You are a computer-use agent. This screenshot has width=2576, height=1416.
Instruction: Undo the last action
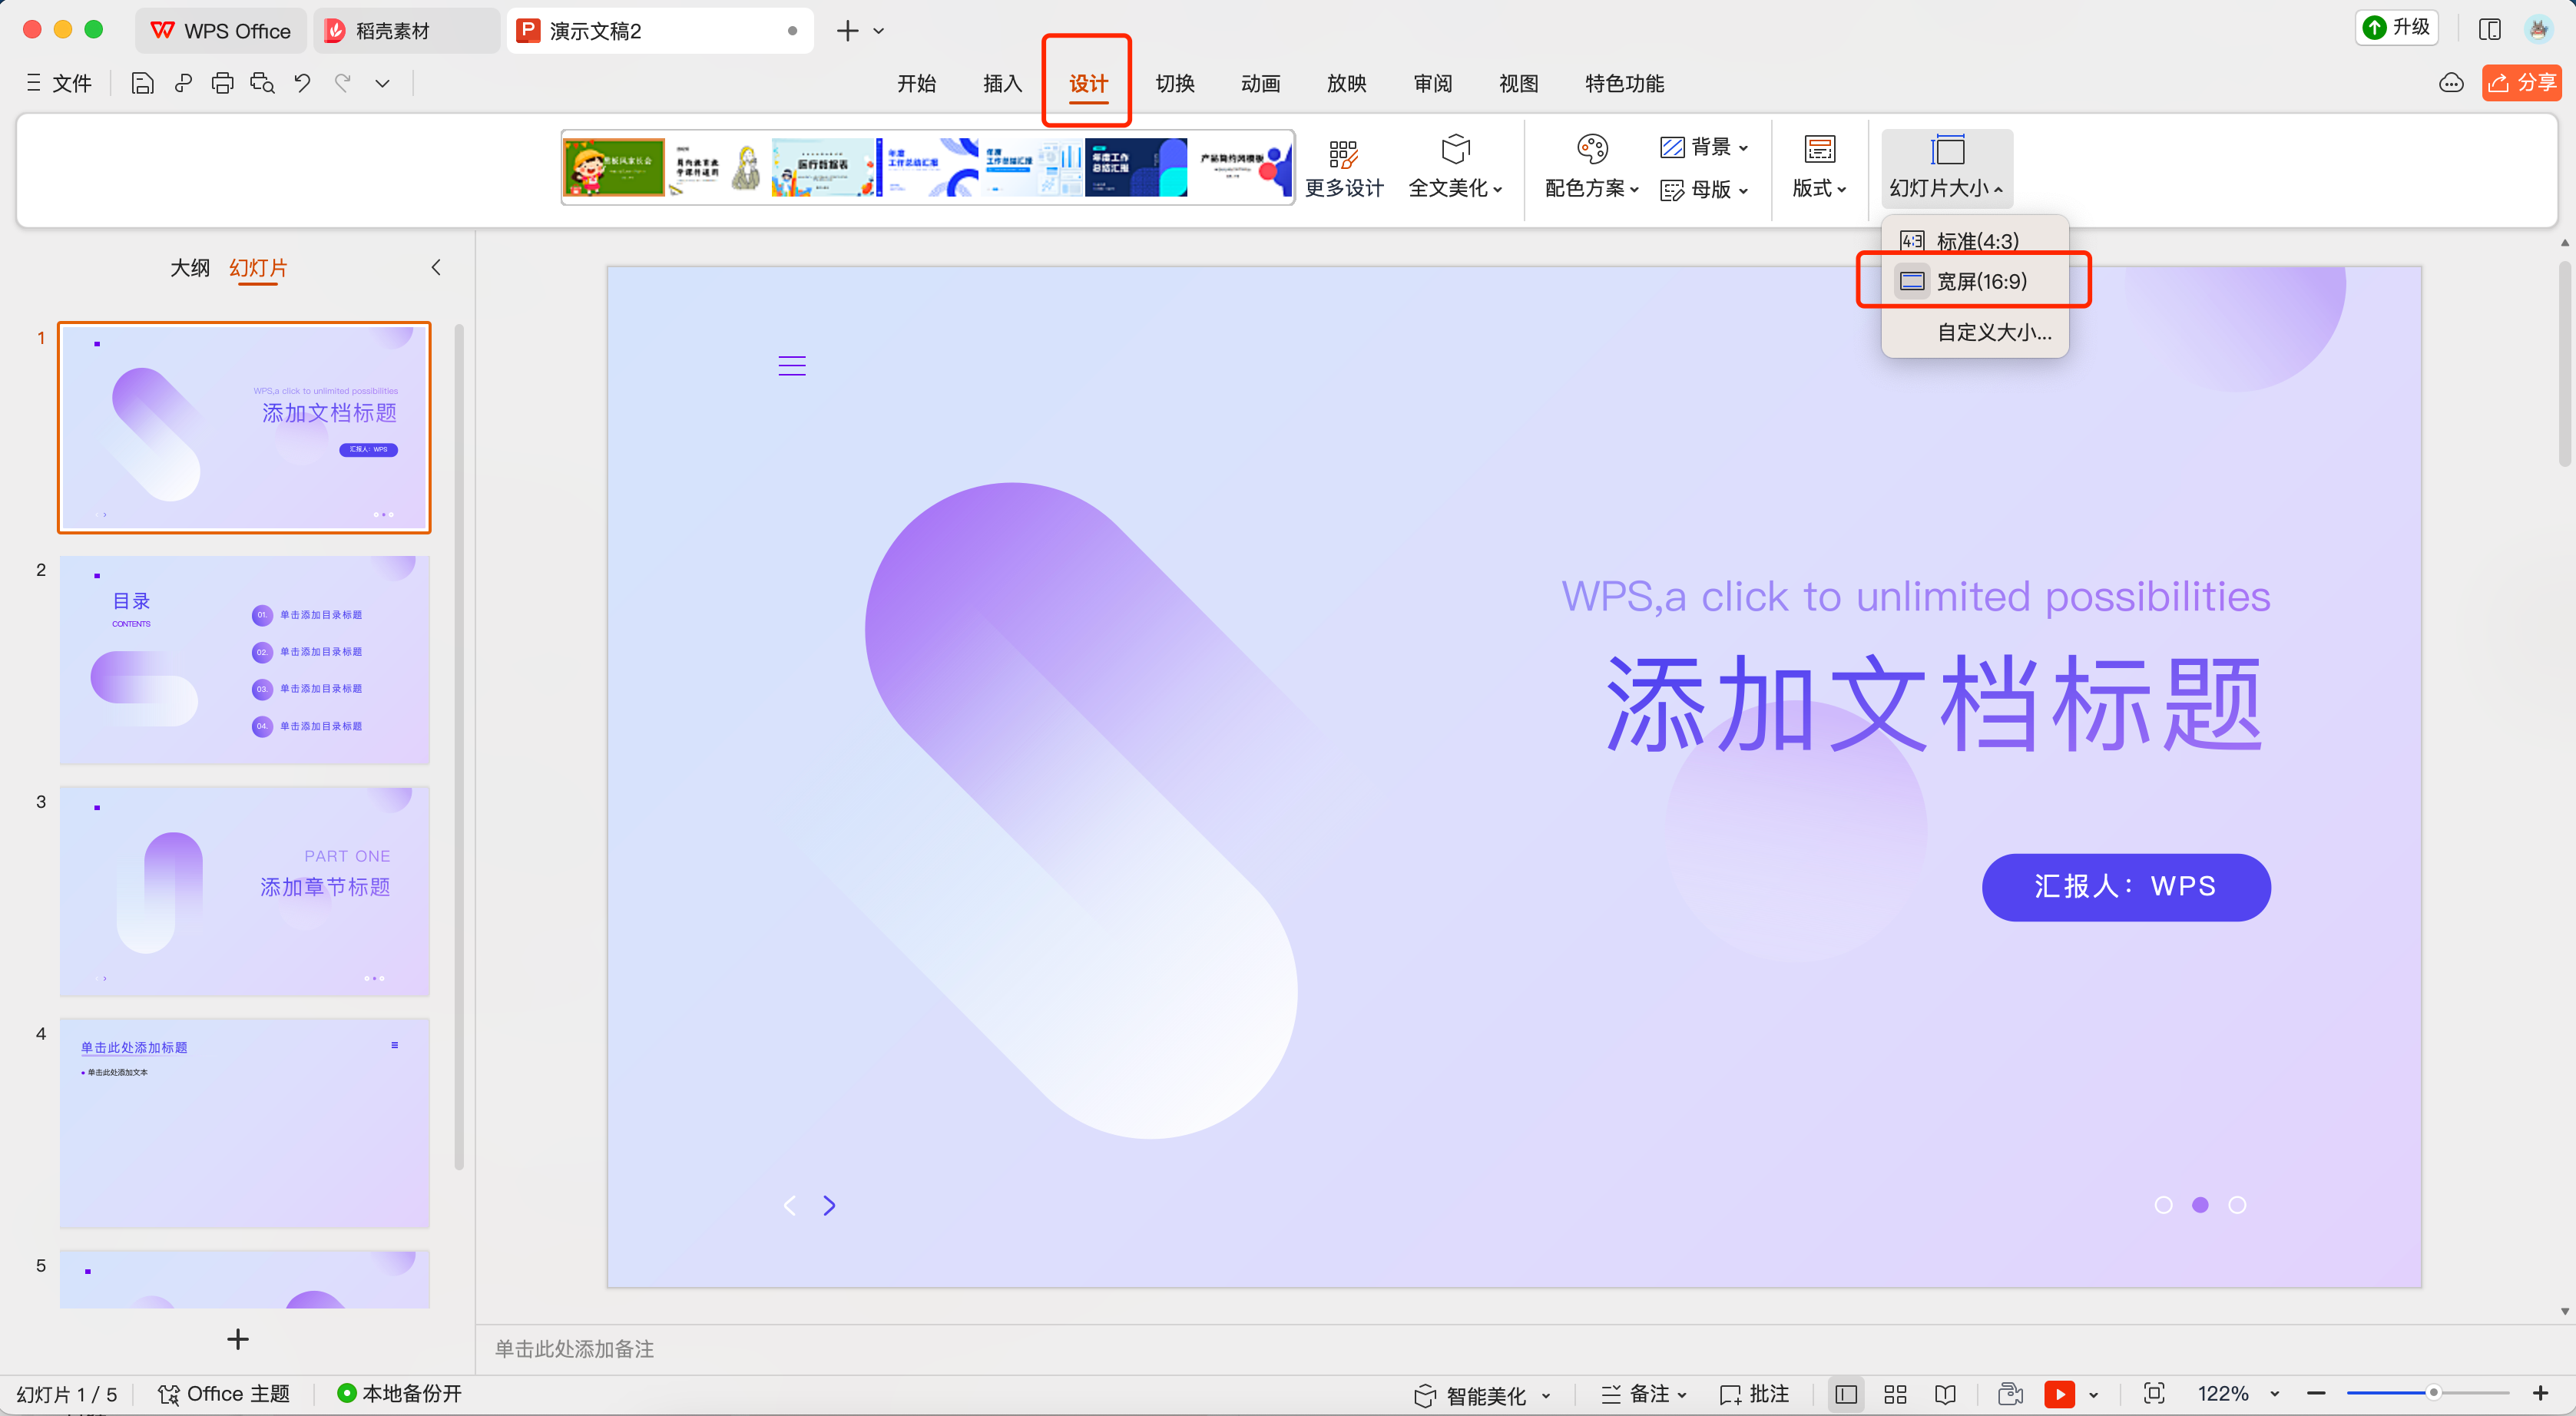point(302,83)
